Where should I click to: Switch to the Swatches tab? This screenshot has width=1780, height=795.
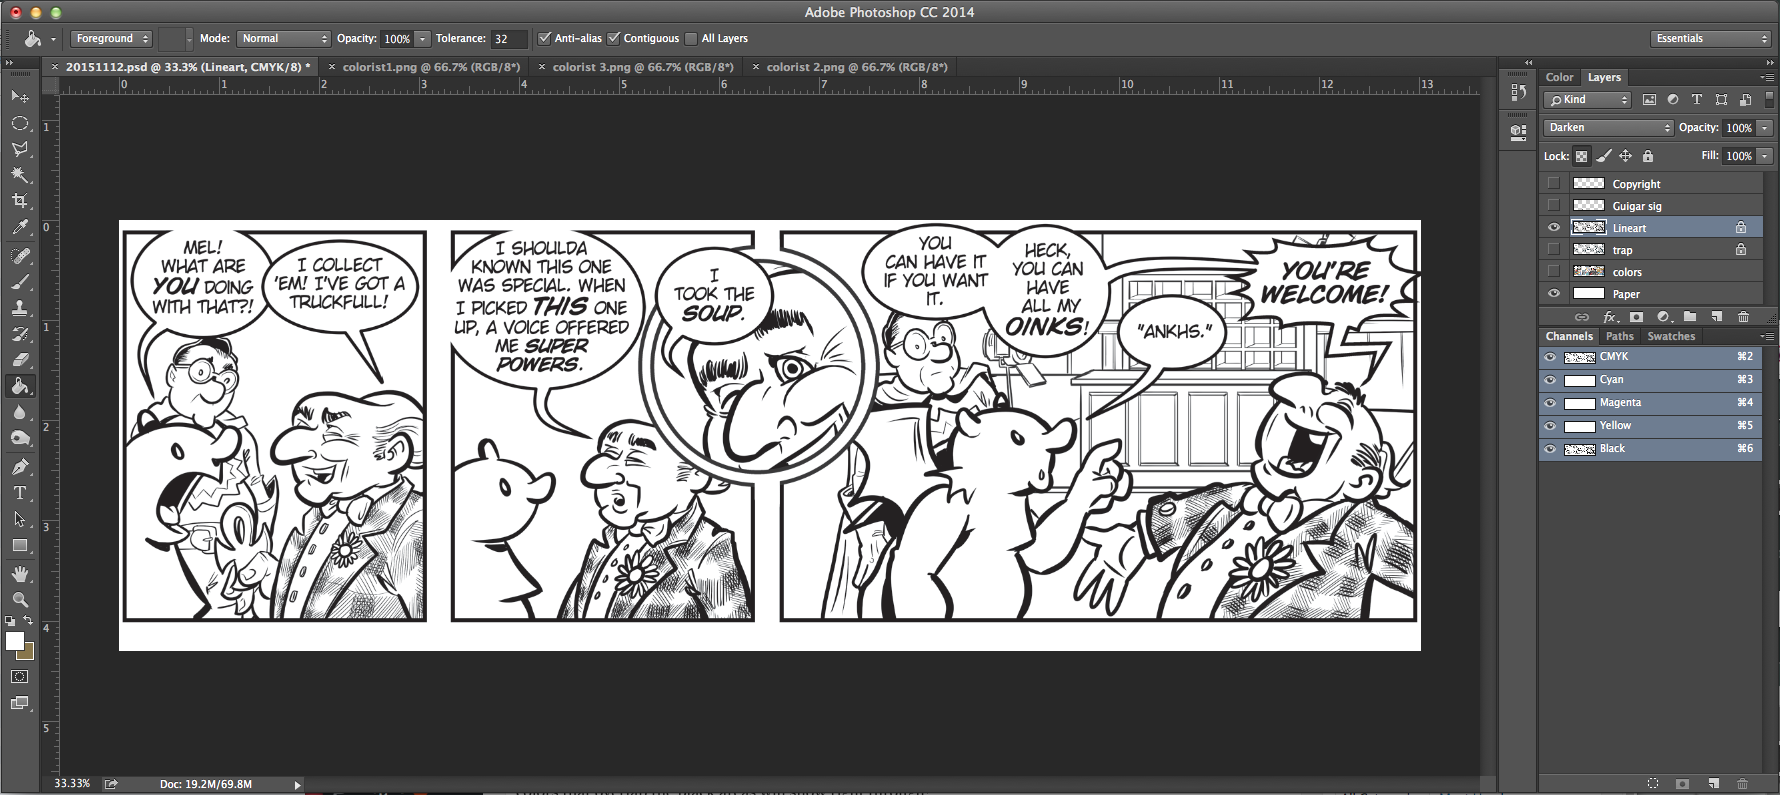coord(1671,337)
